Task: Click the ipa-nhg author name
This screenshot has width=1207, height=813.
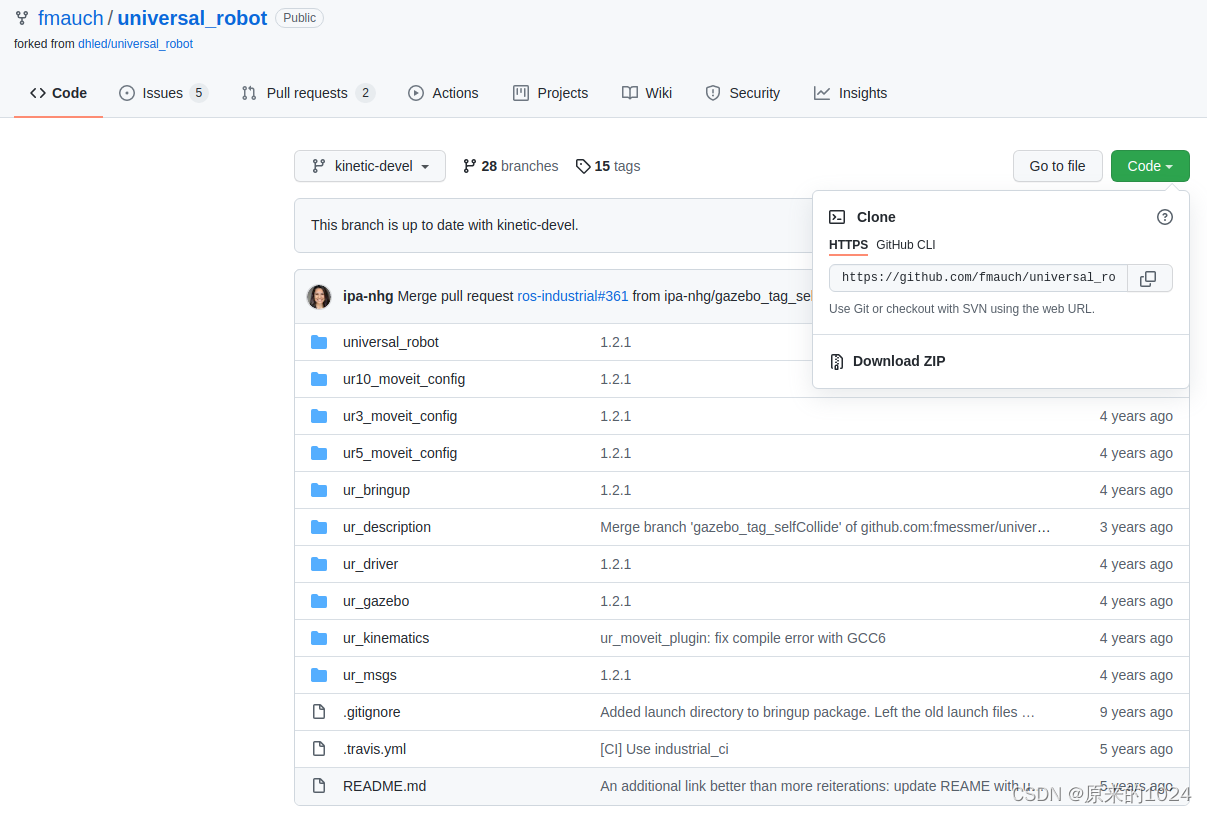Action: (x=368, y=296)
